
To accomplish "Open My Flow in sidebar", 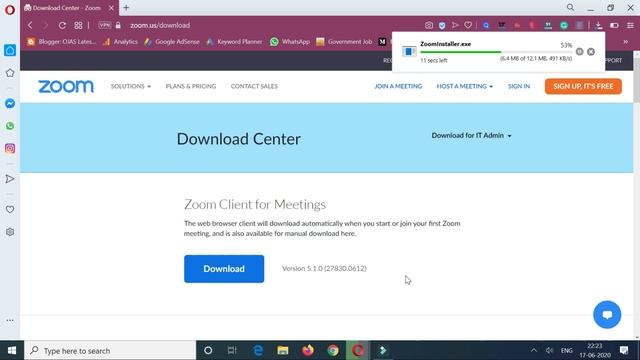I will coord(10,179).
